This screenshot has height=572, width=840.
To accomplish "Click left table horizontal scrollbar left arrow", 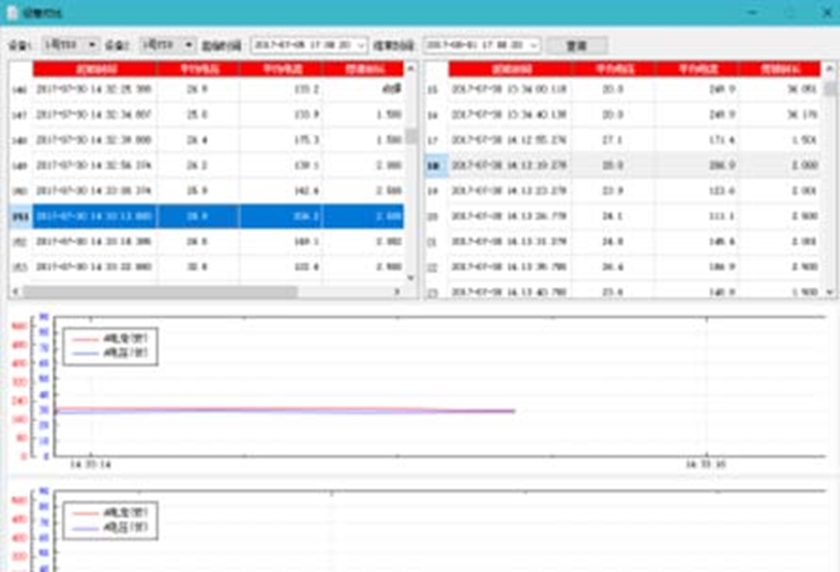I will click(16, 292).
